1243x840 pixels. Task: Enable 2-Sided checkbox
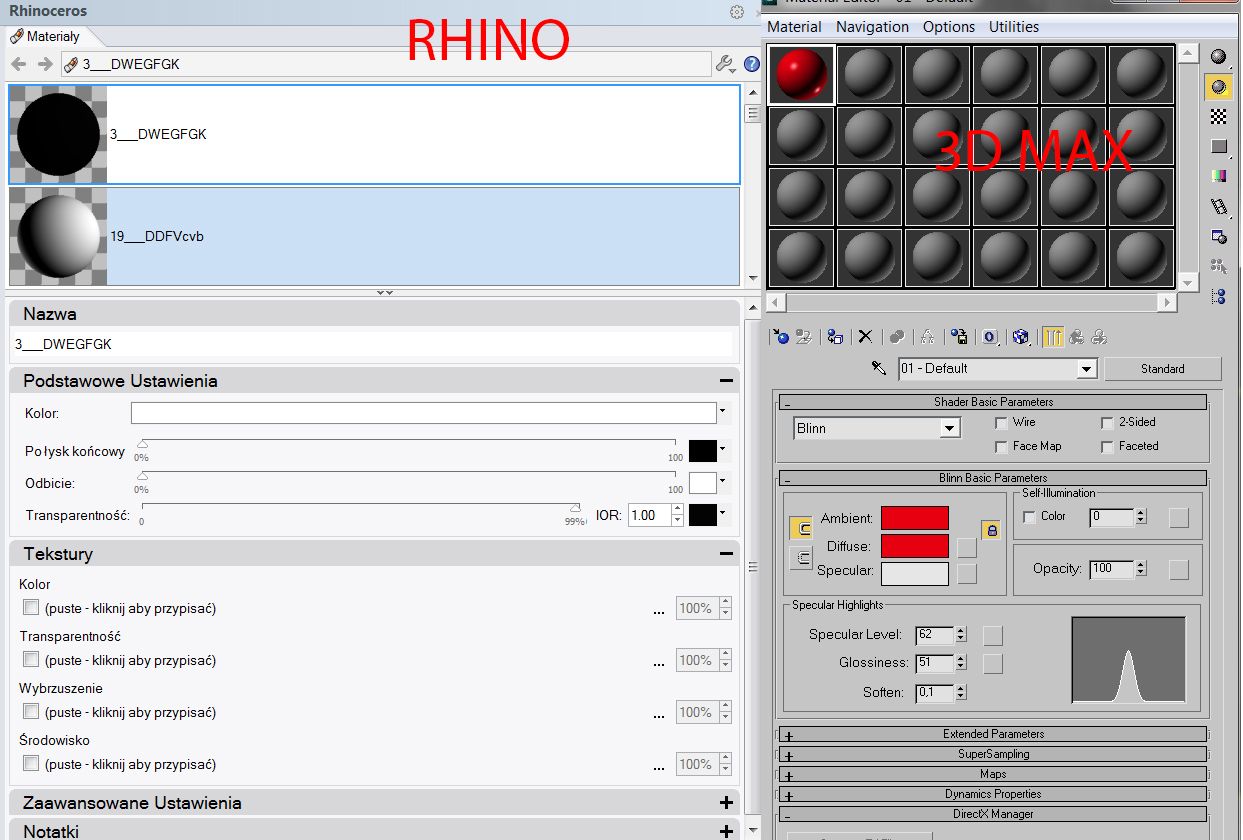tap(1107, 423)
